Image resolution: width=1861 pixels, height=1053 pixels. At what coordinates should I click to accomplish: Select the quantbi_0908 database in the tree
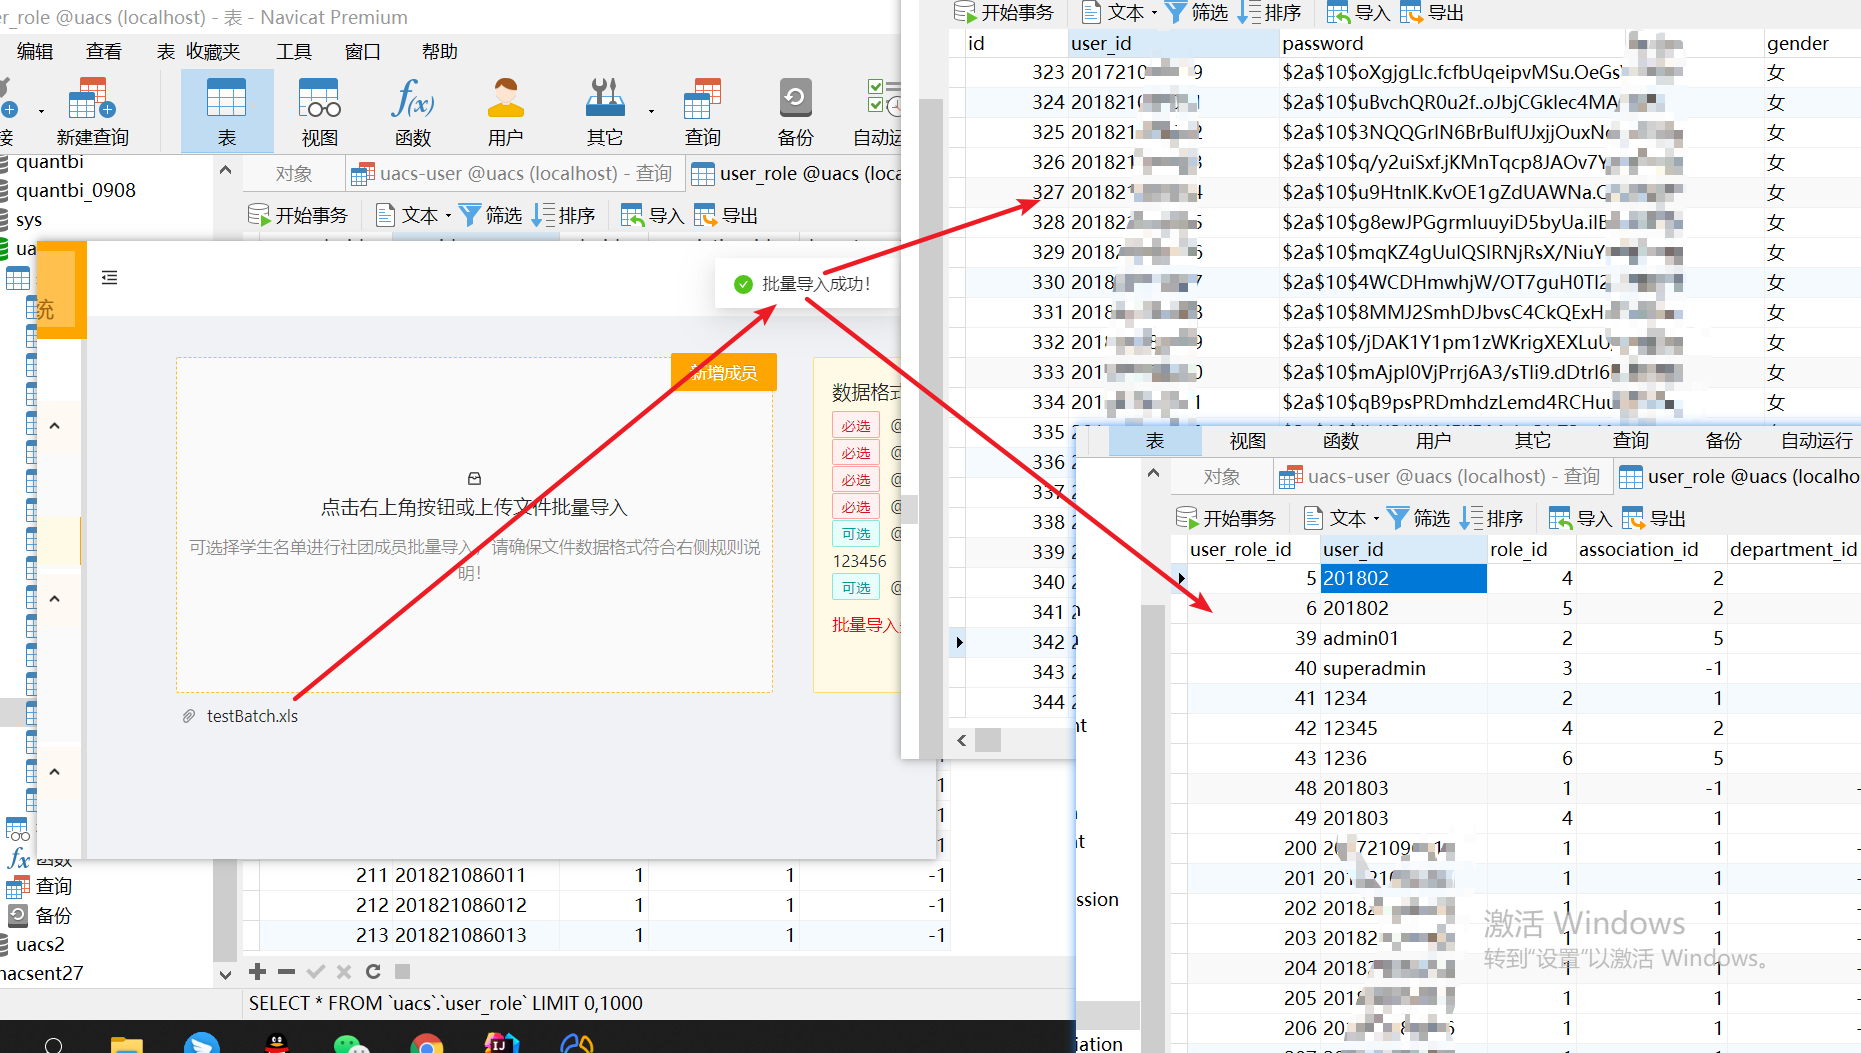(75, 190)
